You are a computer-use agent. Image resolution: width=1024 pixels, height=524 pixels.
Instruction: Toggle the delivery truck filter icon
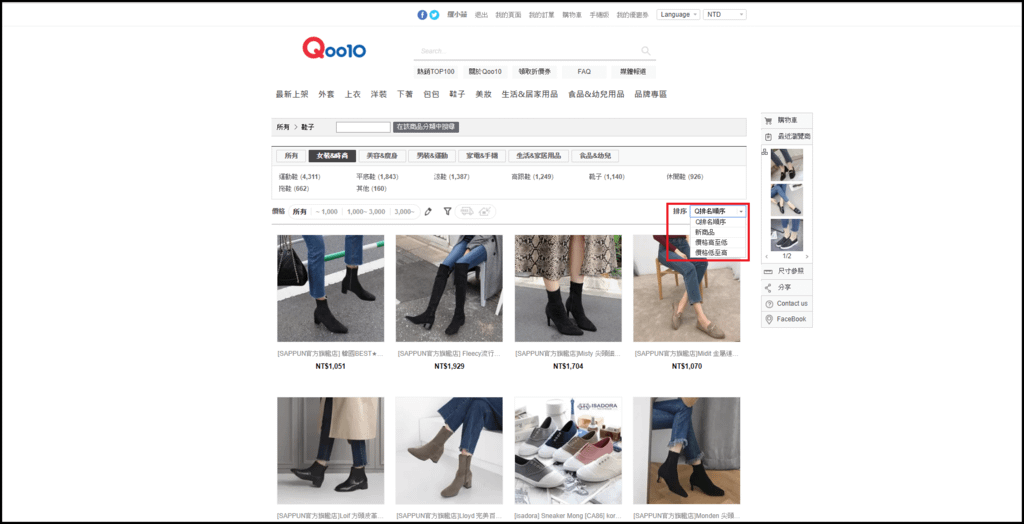466,212
